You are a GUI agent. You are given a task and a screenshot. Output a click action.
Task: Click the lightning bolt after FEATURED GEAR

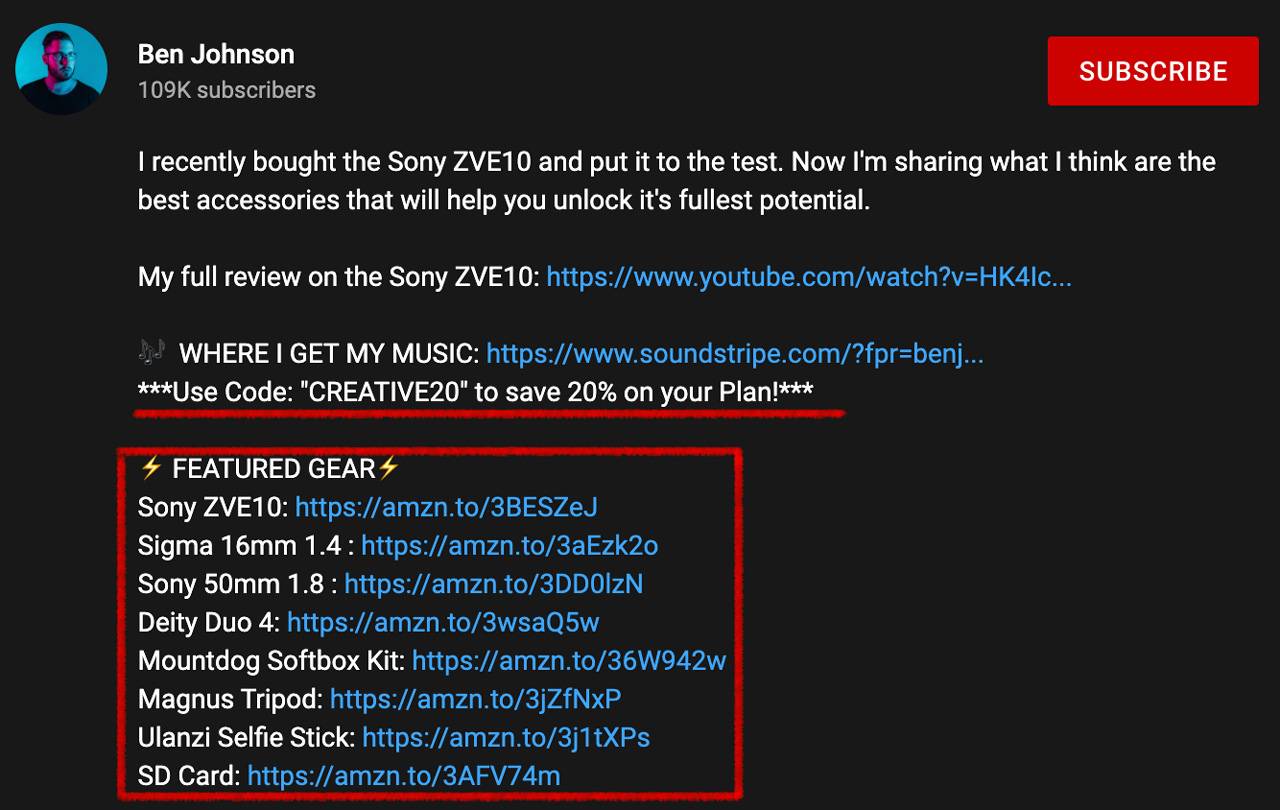pyautogui.click(x=388, y=468)
